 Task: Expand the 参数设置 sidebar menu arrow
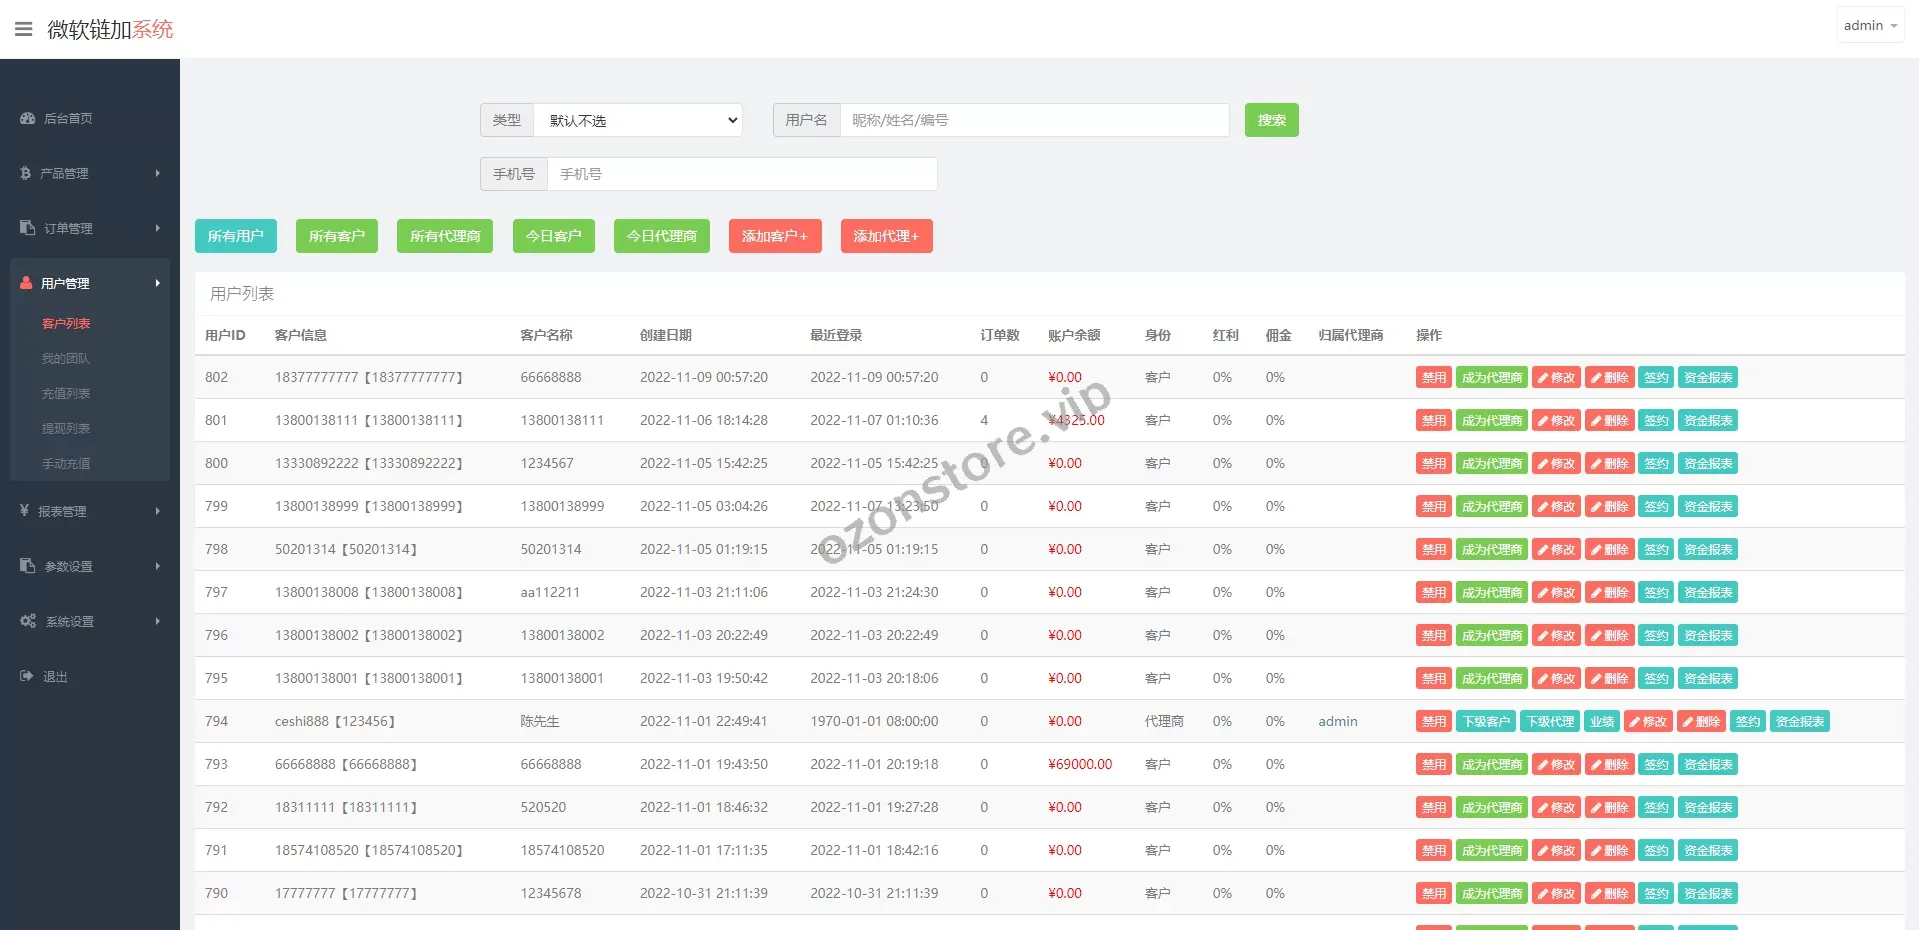point(157,566)
